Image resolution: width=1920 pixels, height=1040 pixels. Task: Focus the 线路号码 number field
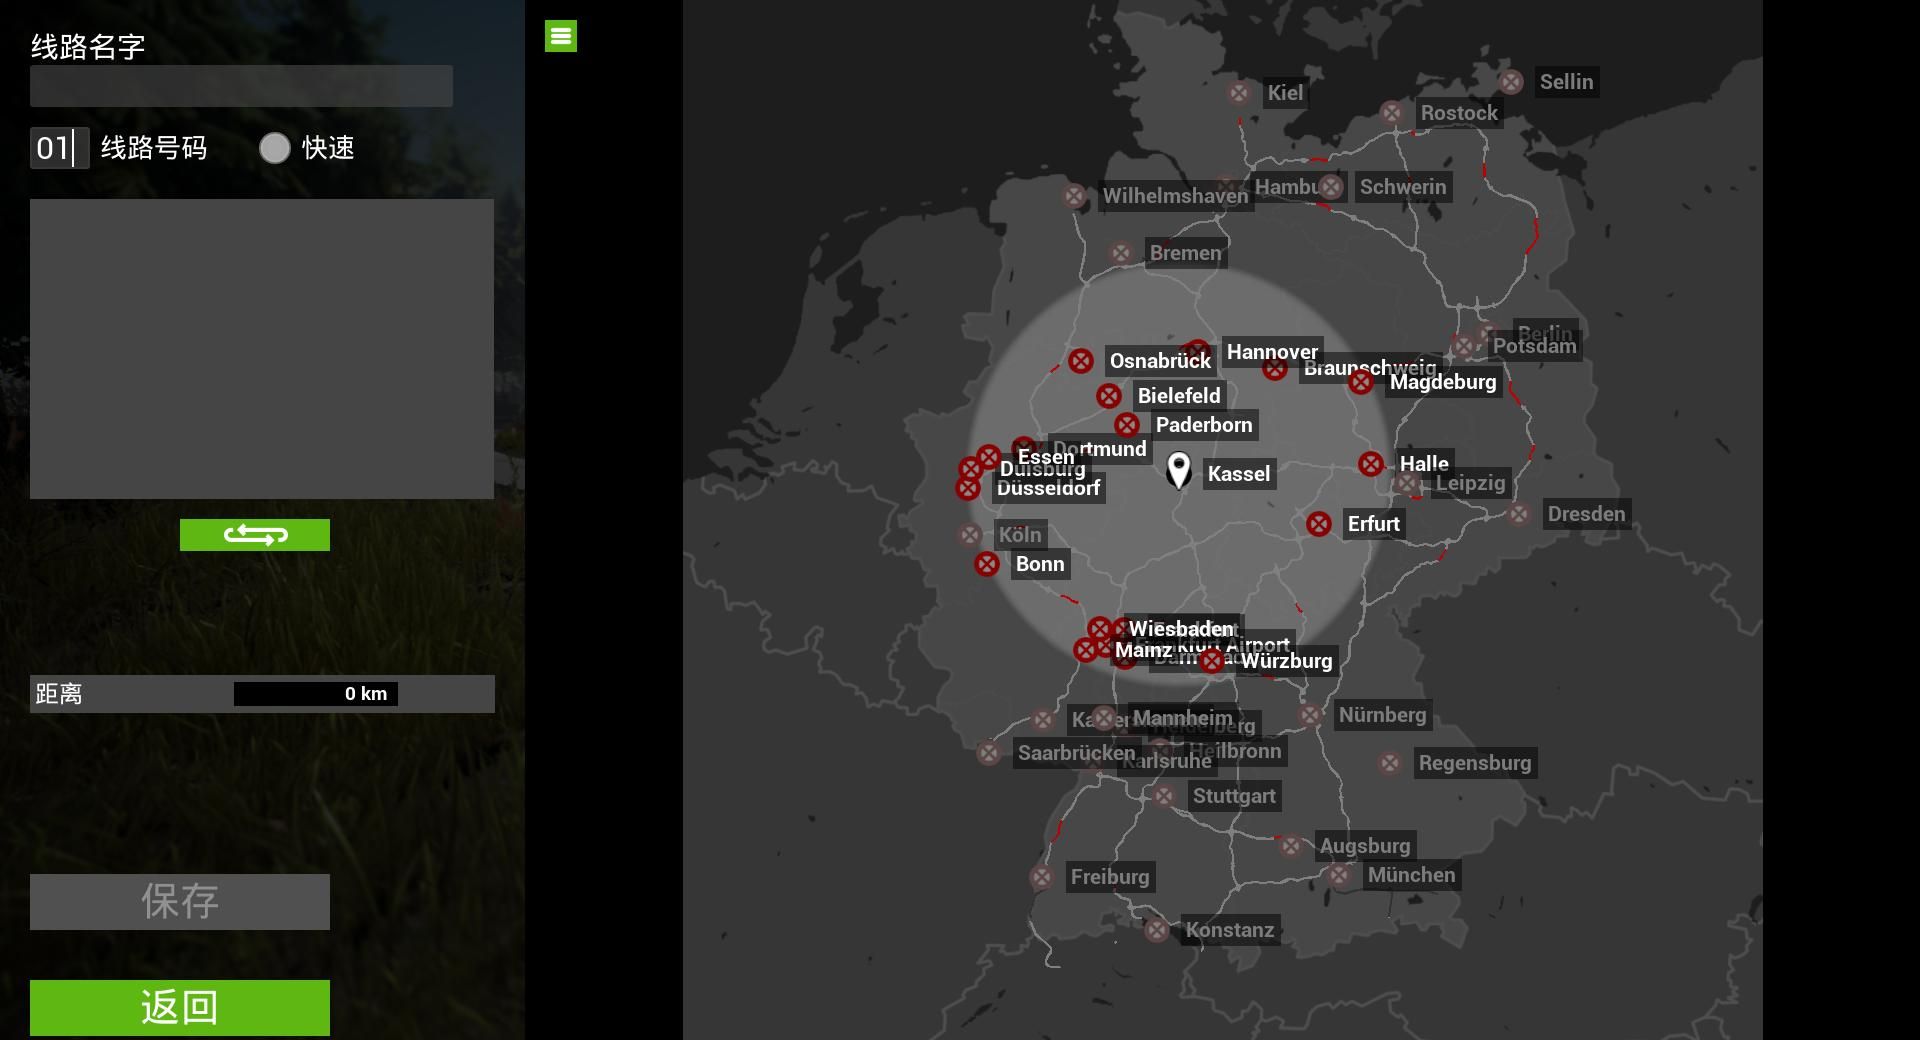tap(59, 148)
